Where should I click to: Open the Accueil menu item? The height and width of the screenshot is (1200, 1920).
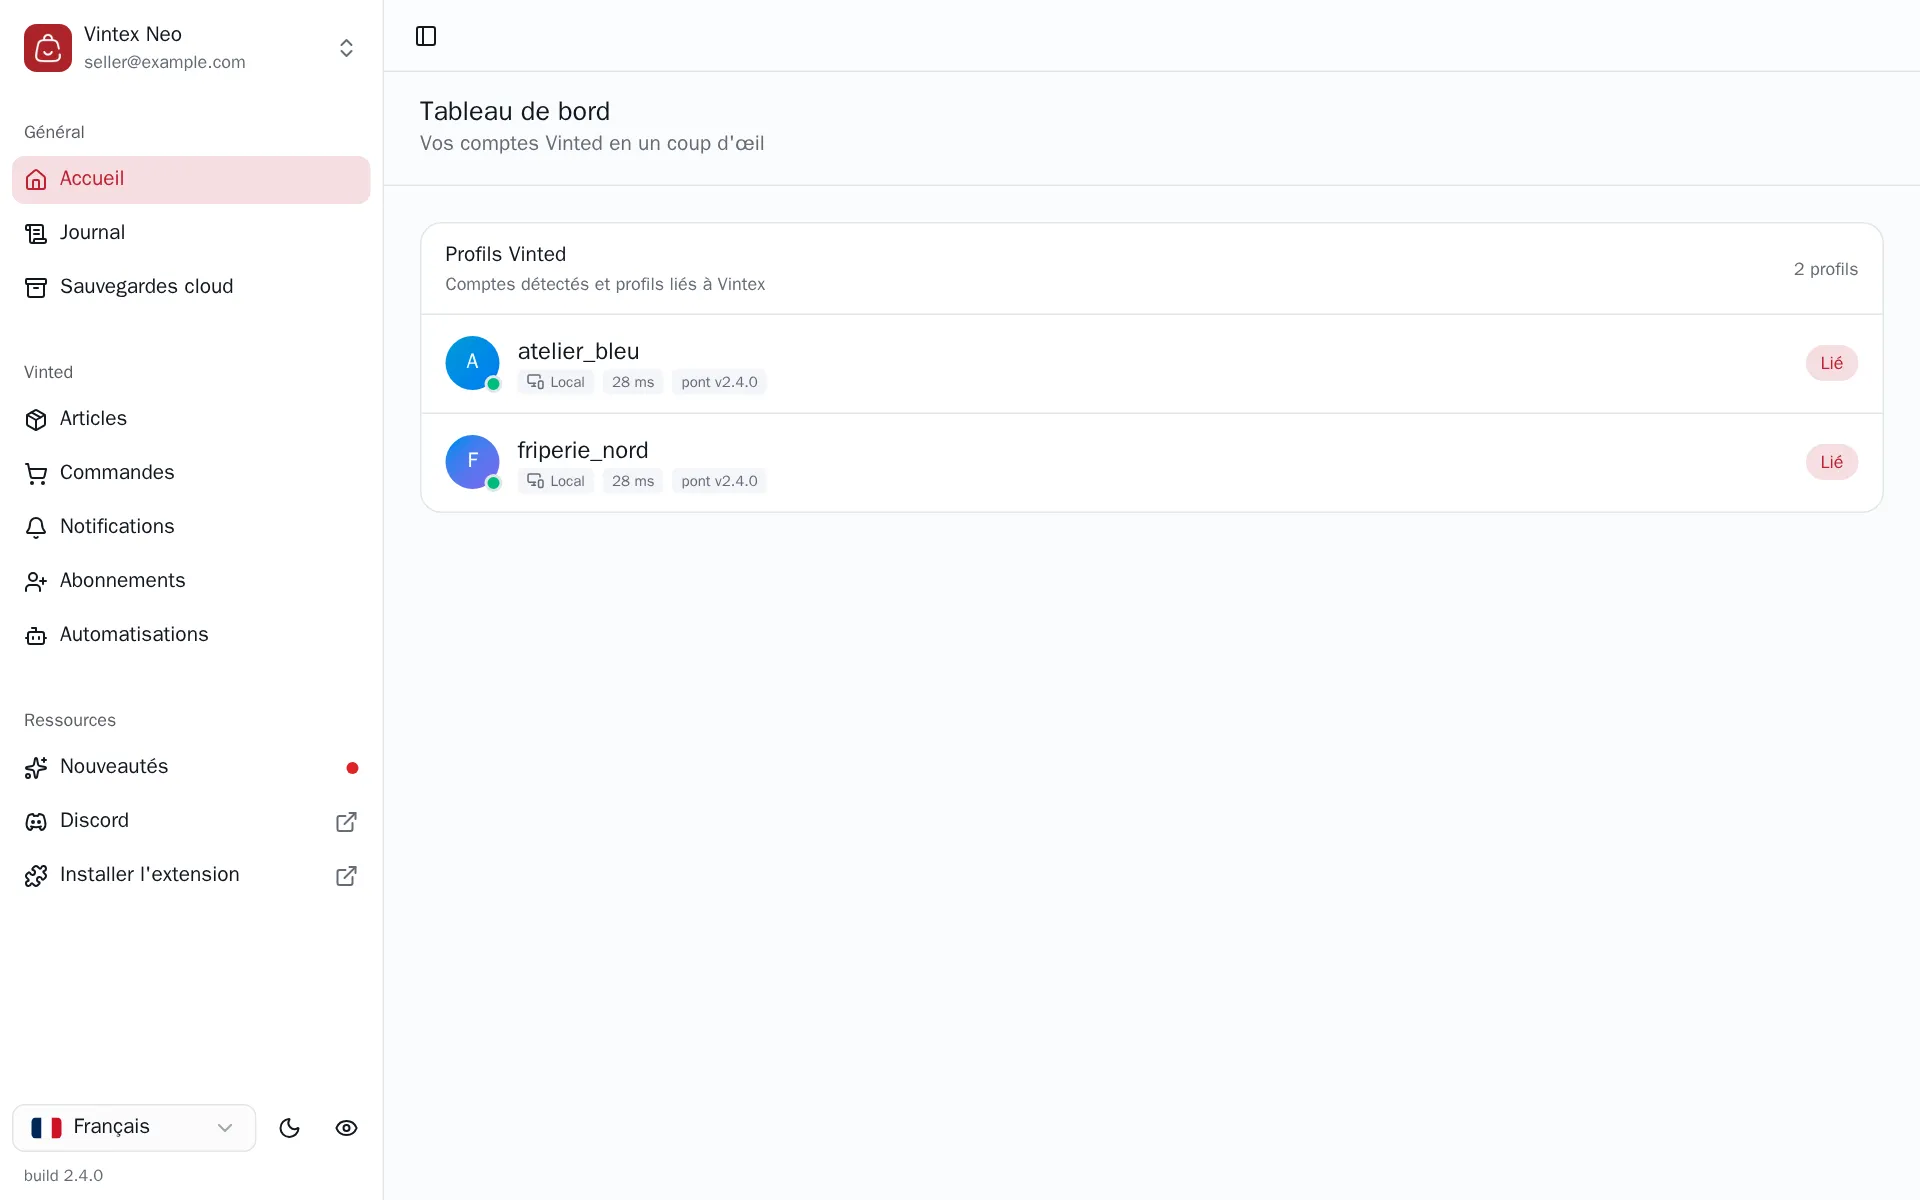tap(191, 179)
